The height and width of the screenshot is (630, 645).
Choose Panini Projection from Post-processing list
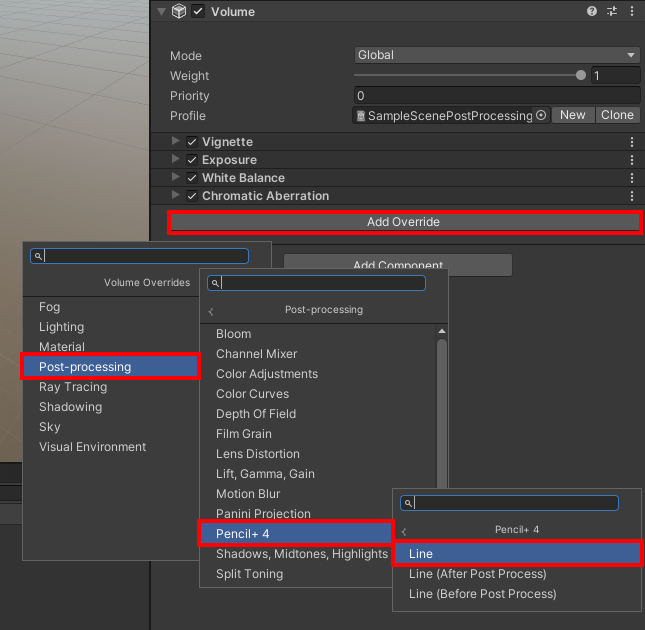(296, 513)
